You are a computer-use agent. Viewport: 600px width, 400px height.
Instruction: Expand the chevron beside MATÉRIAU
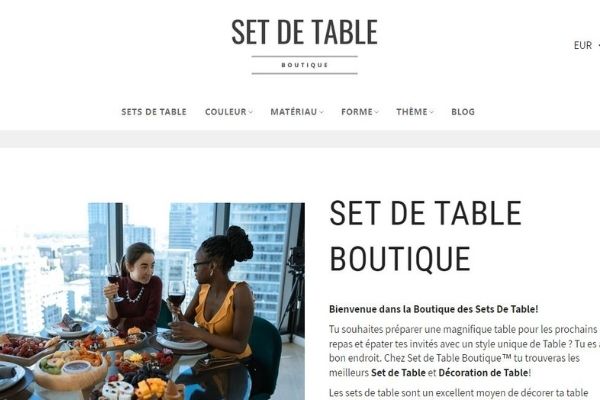(x=321, y=112)
